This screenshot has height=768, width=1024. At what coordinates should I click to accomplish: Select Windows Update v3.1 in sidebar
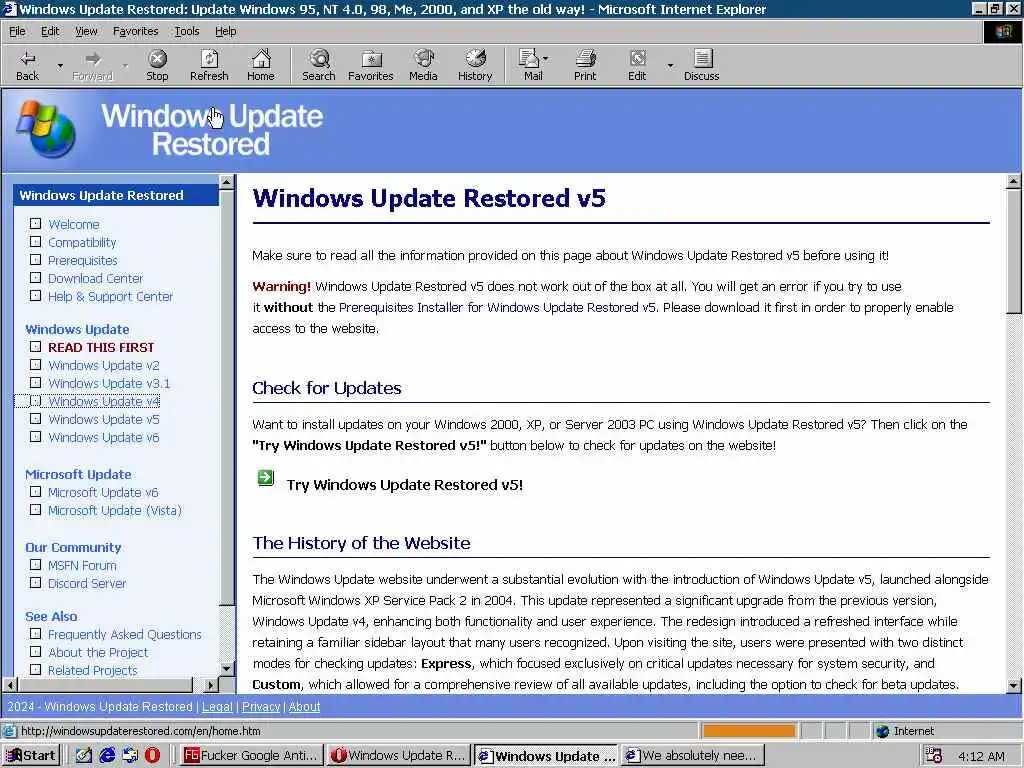pos(109,383)
